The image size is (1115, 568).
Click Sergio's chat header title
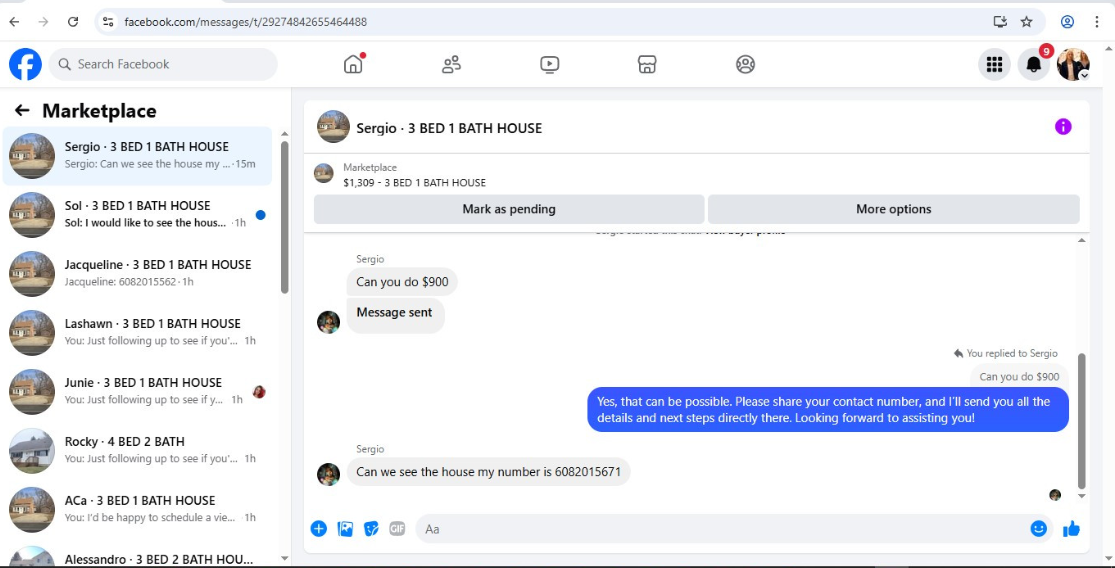[x=449, y=129]
